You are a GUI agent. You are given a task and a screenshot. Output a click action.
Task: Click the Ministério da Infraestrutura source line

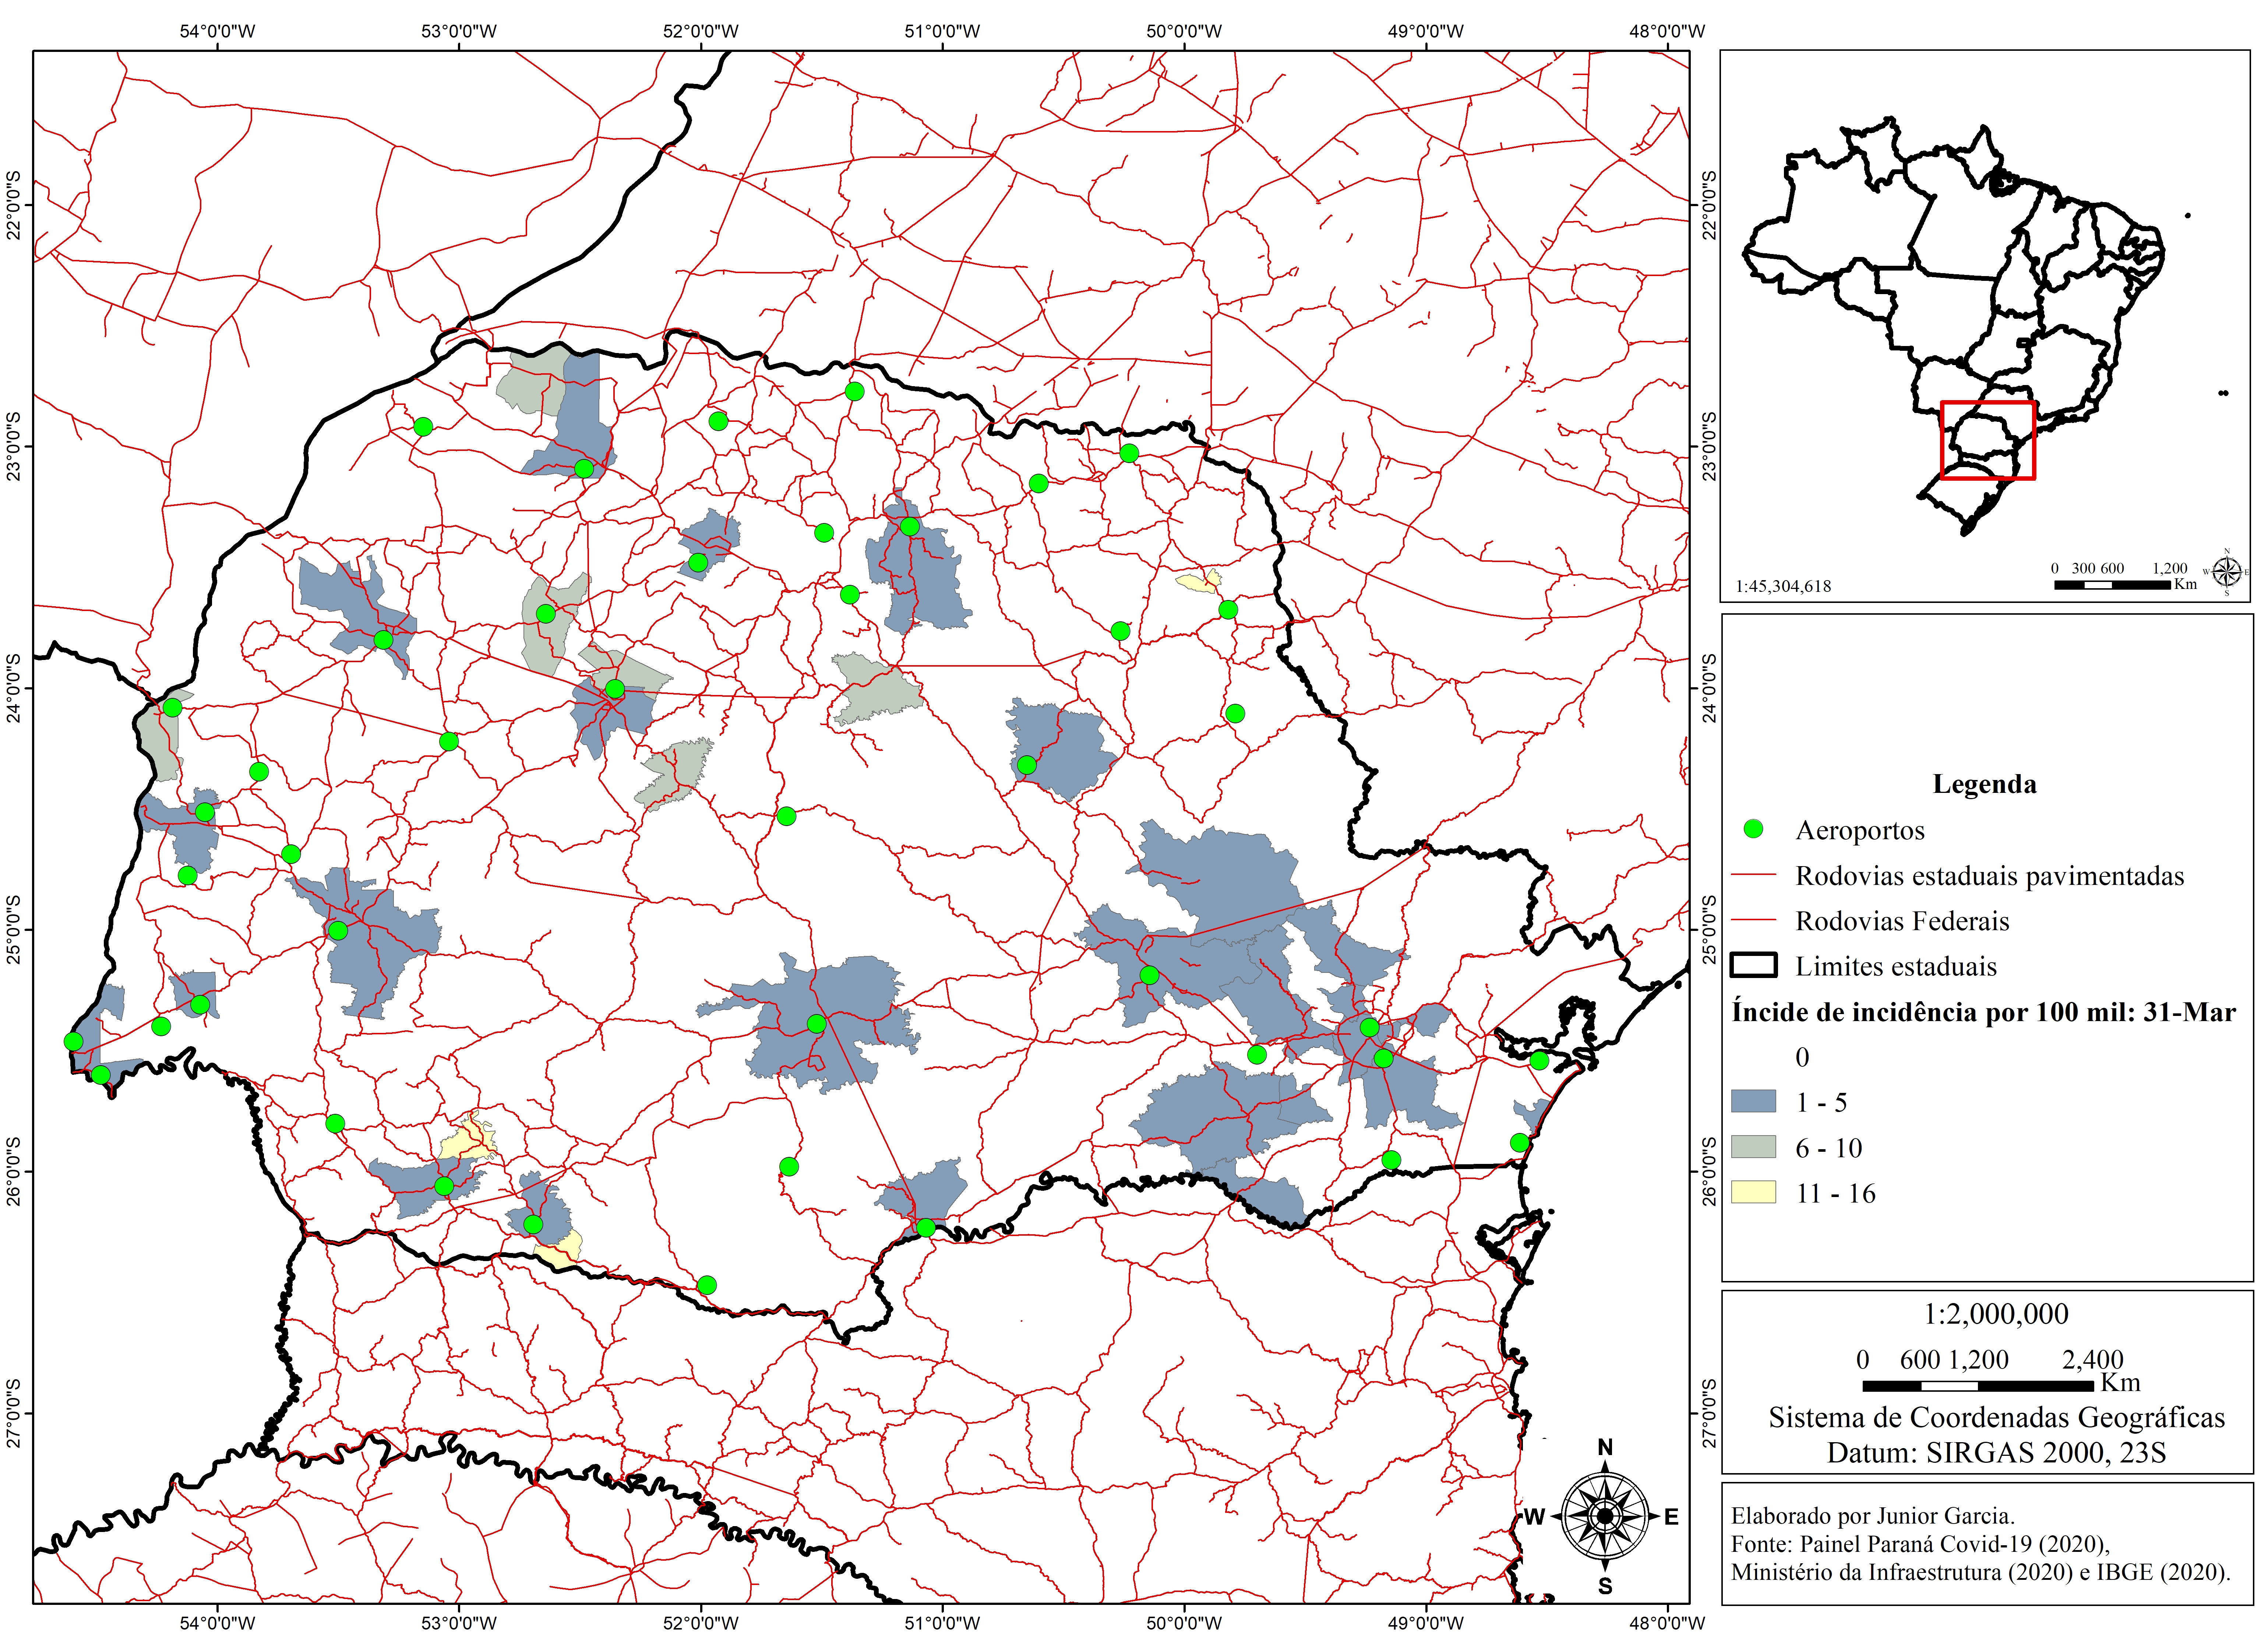[x=1980, y=1572]
